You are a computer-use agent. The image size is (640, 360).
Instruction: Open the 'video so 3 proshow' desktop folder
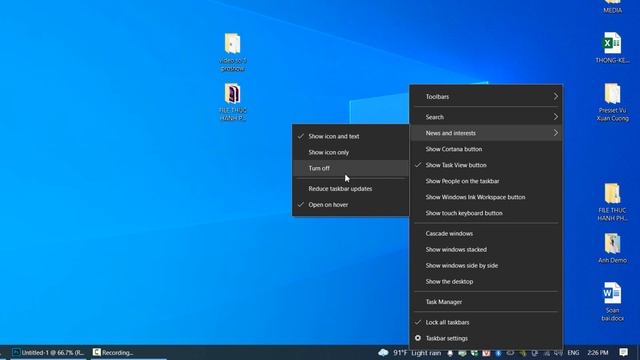click(x=232, y=52)
